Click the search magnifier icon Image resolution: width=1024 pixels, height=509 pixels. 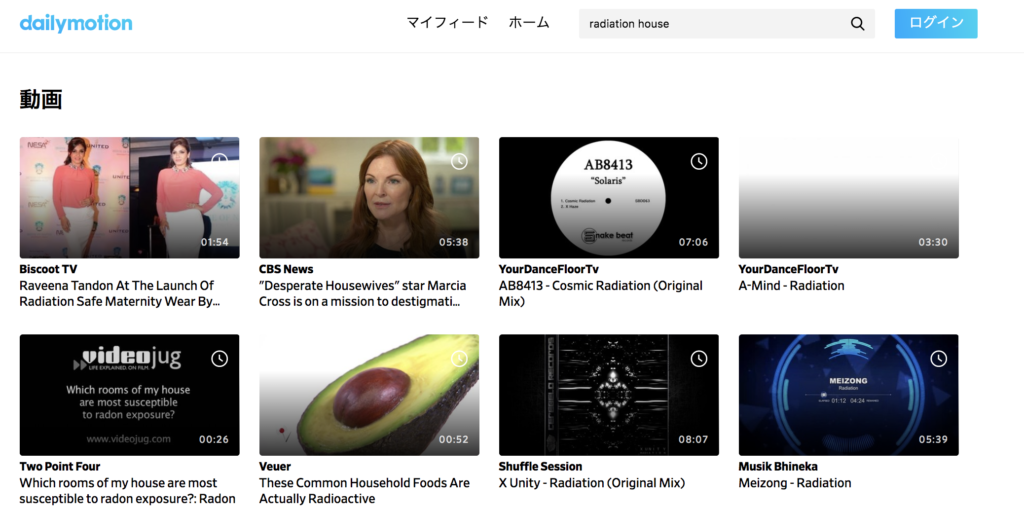point(857,24)
